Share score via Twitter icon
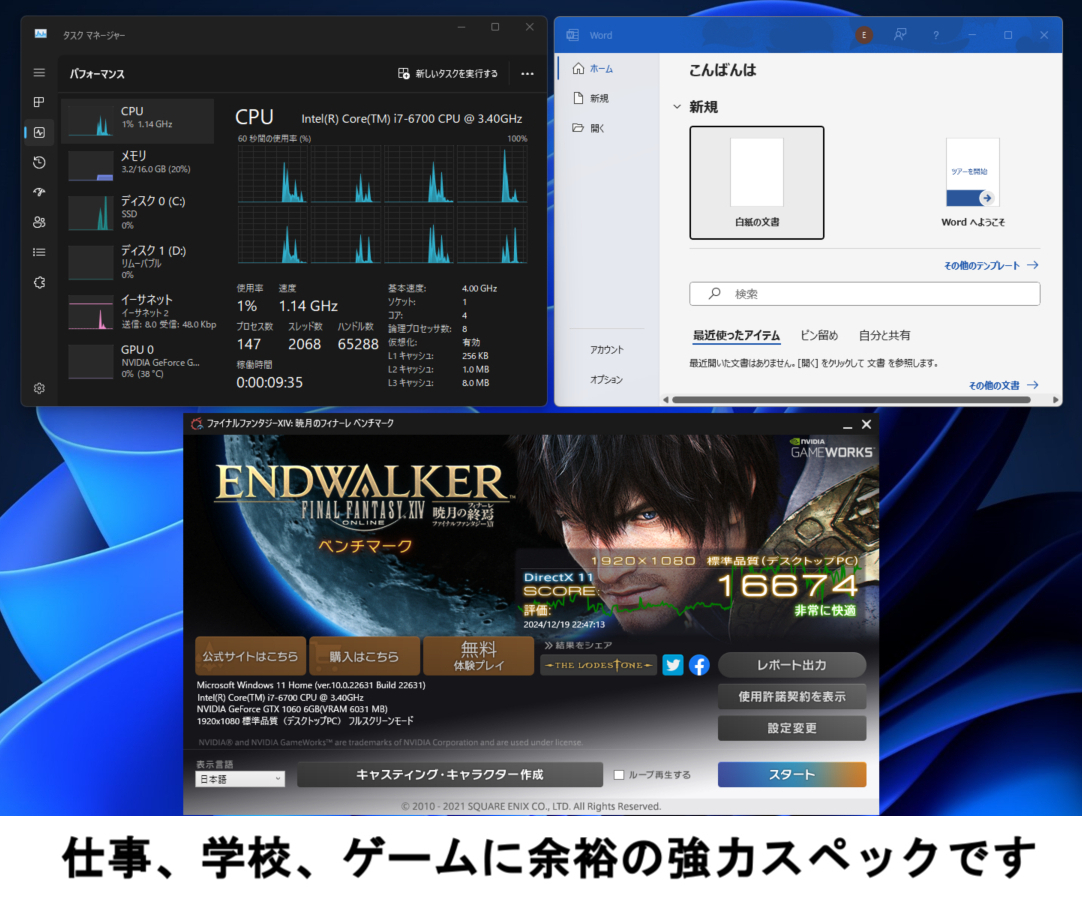The width and height of the screenshot is (1082, 900). point(673,665)
